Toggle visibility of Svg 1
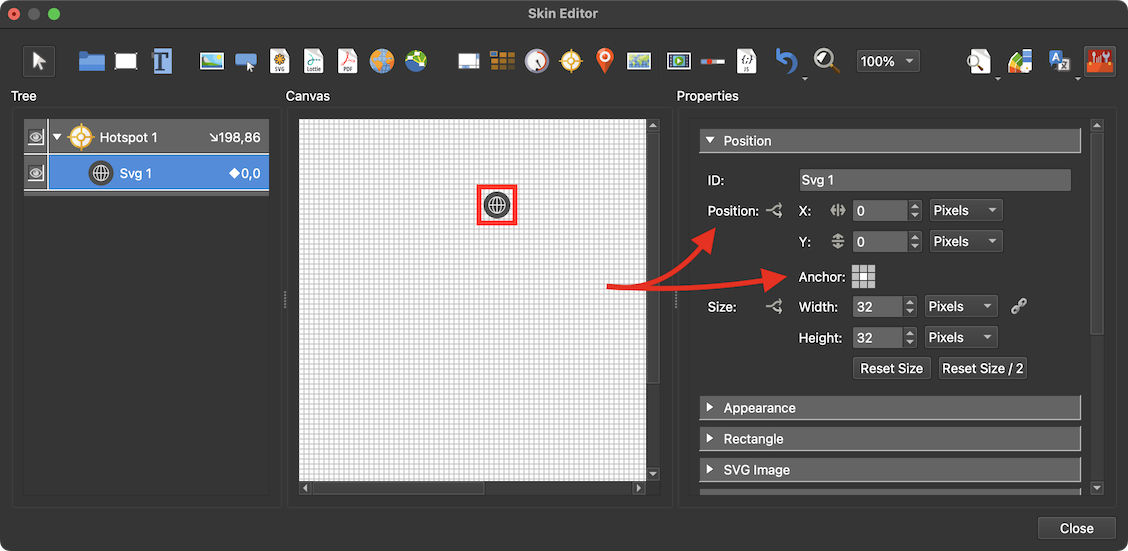1128x551 pixels. pyautogui.click(x=36, y=173)
